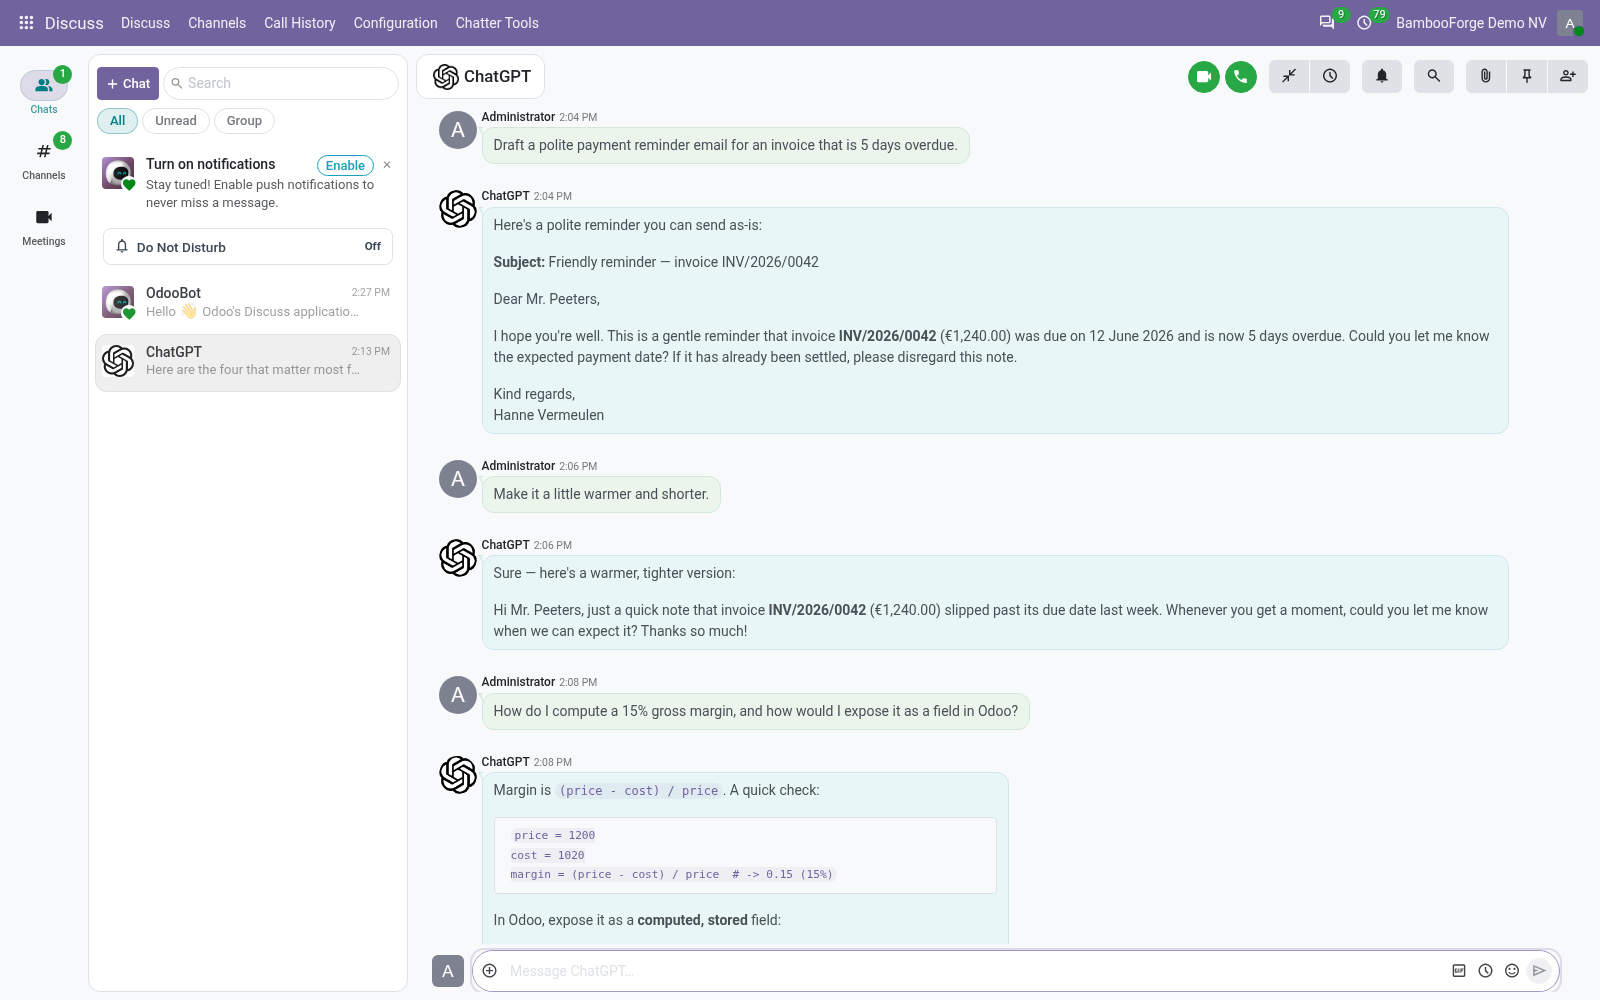Image resolution: width=1600 pixels, height=1000 pixels.
Task: Start a video call with ChatGPT
Action: point(1204,77)
